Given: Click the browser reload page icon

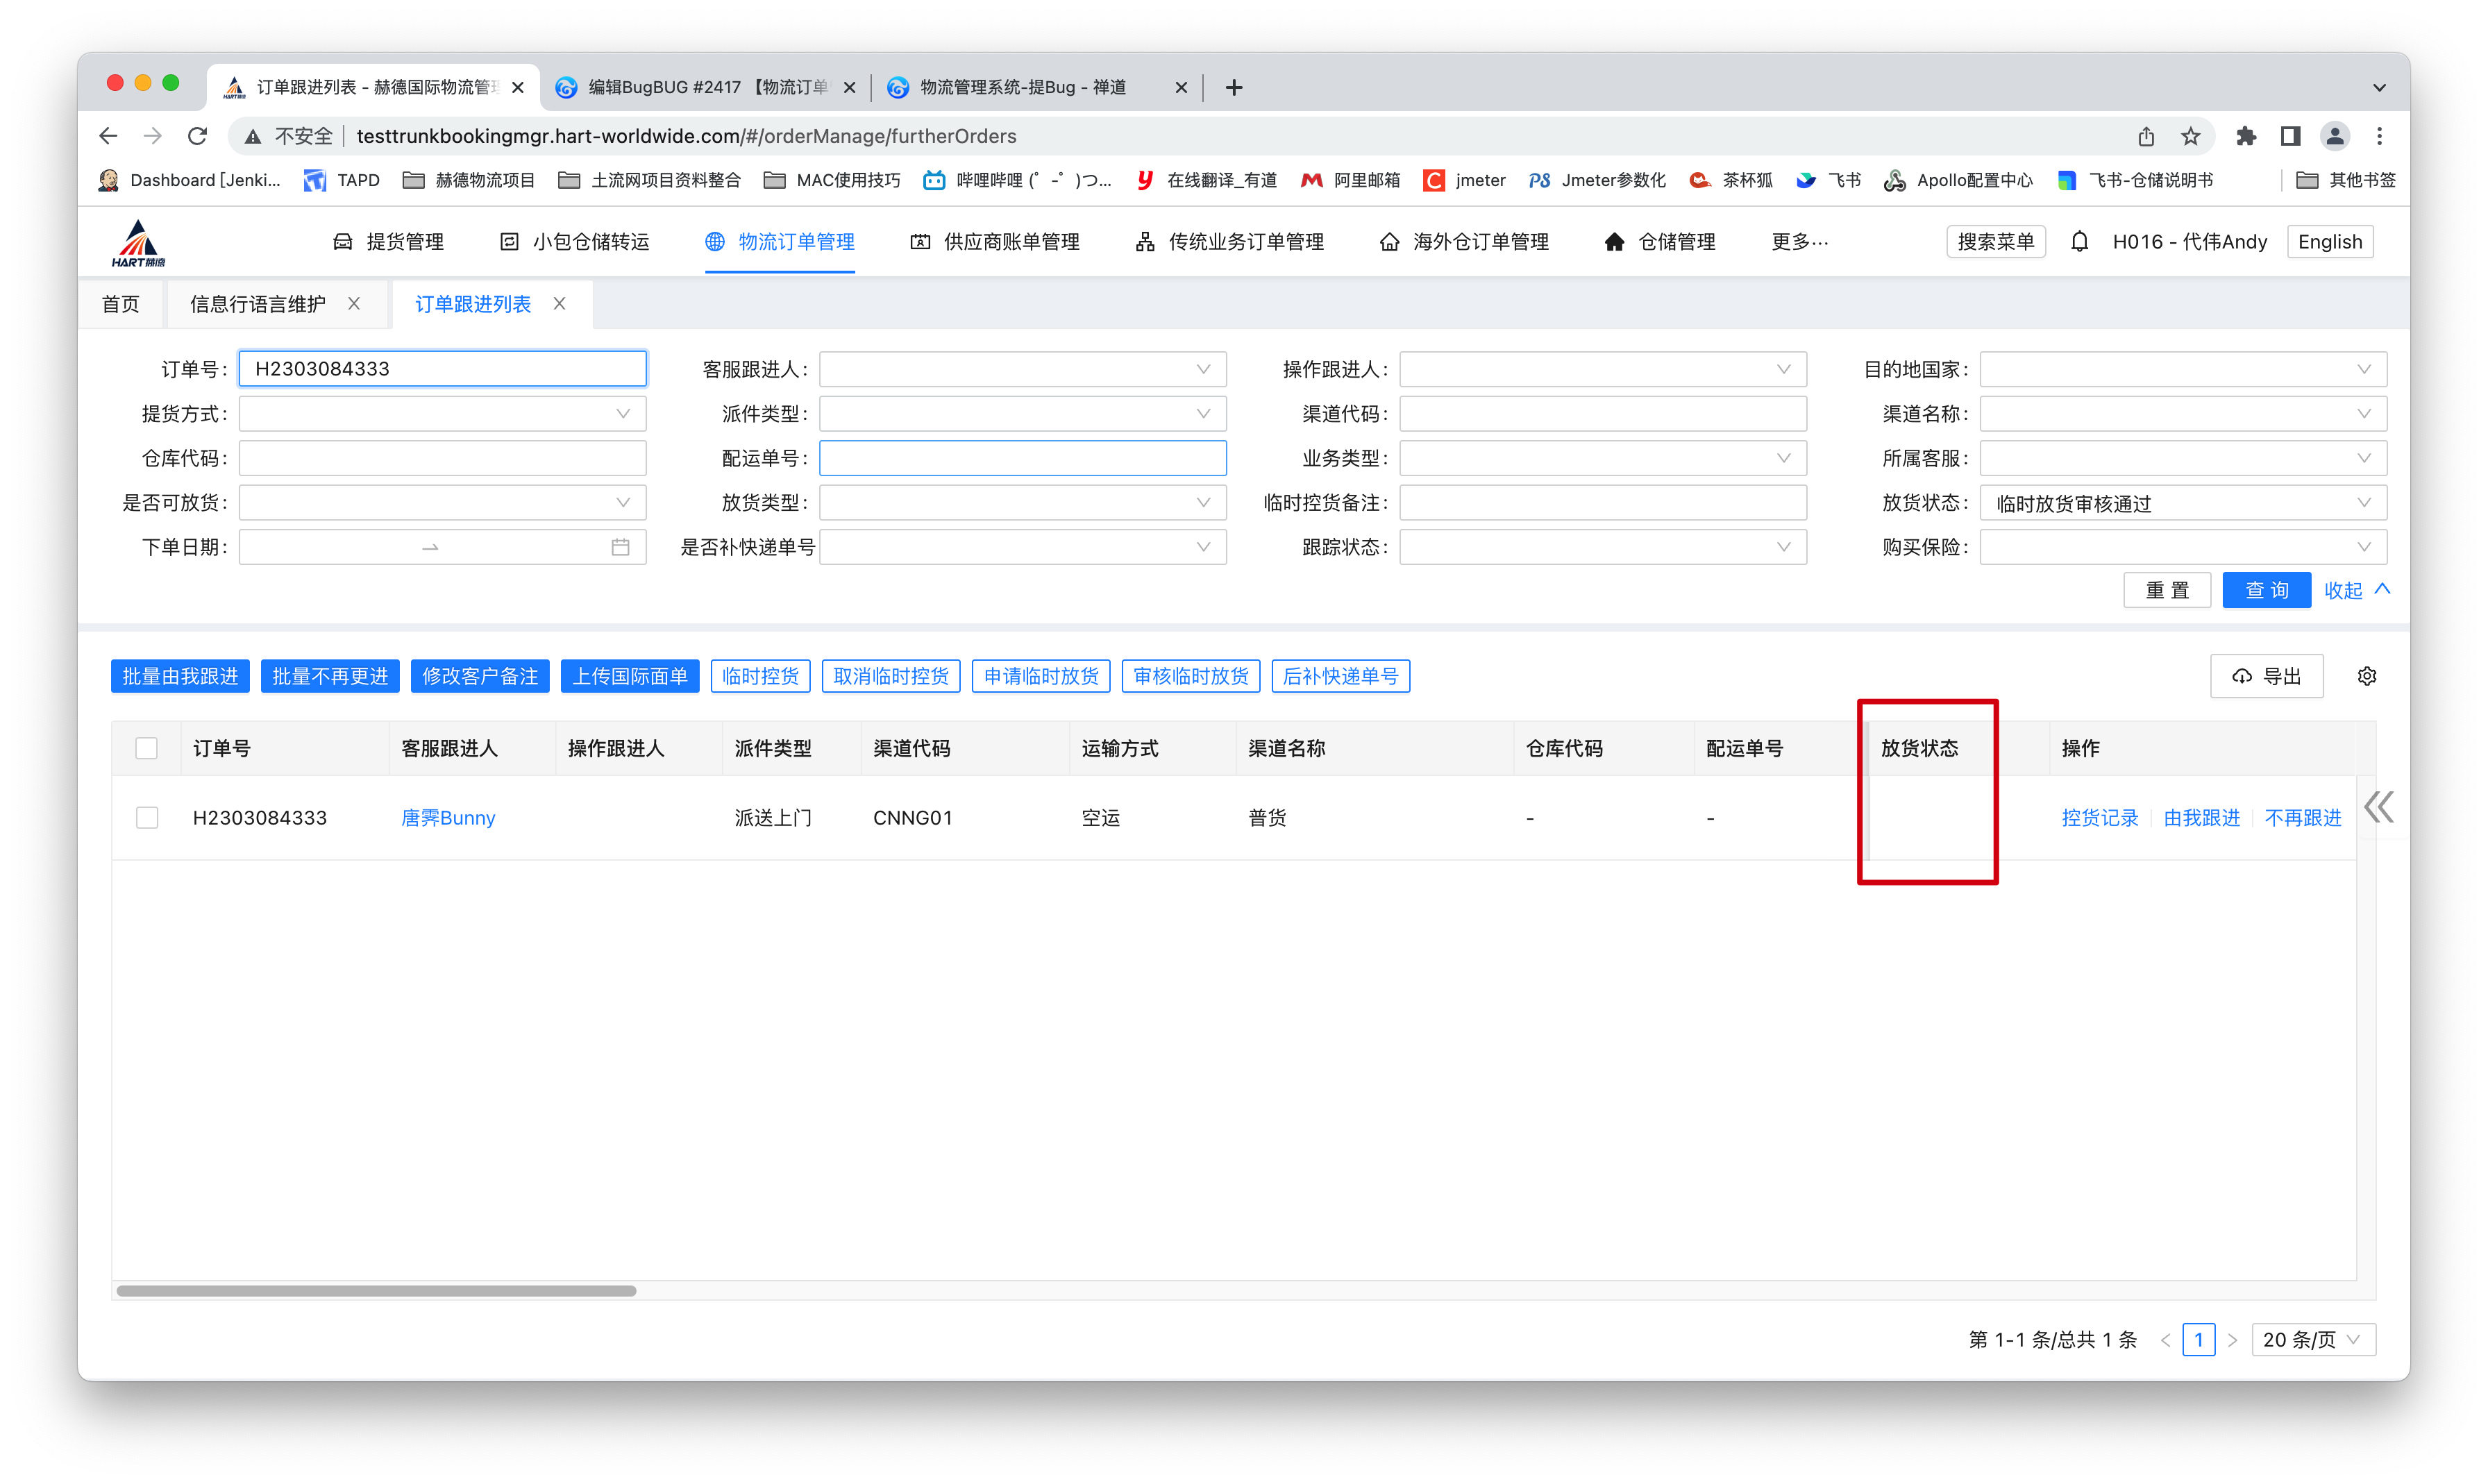Looking at the screenshot, I should tap(198, 136).
